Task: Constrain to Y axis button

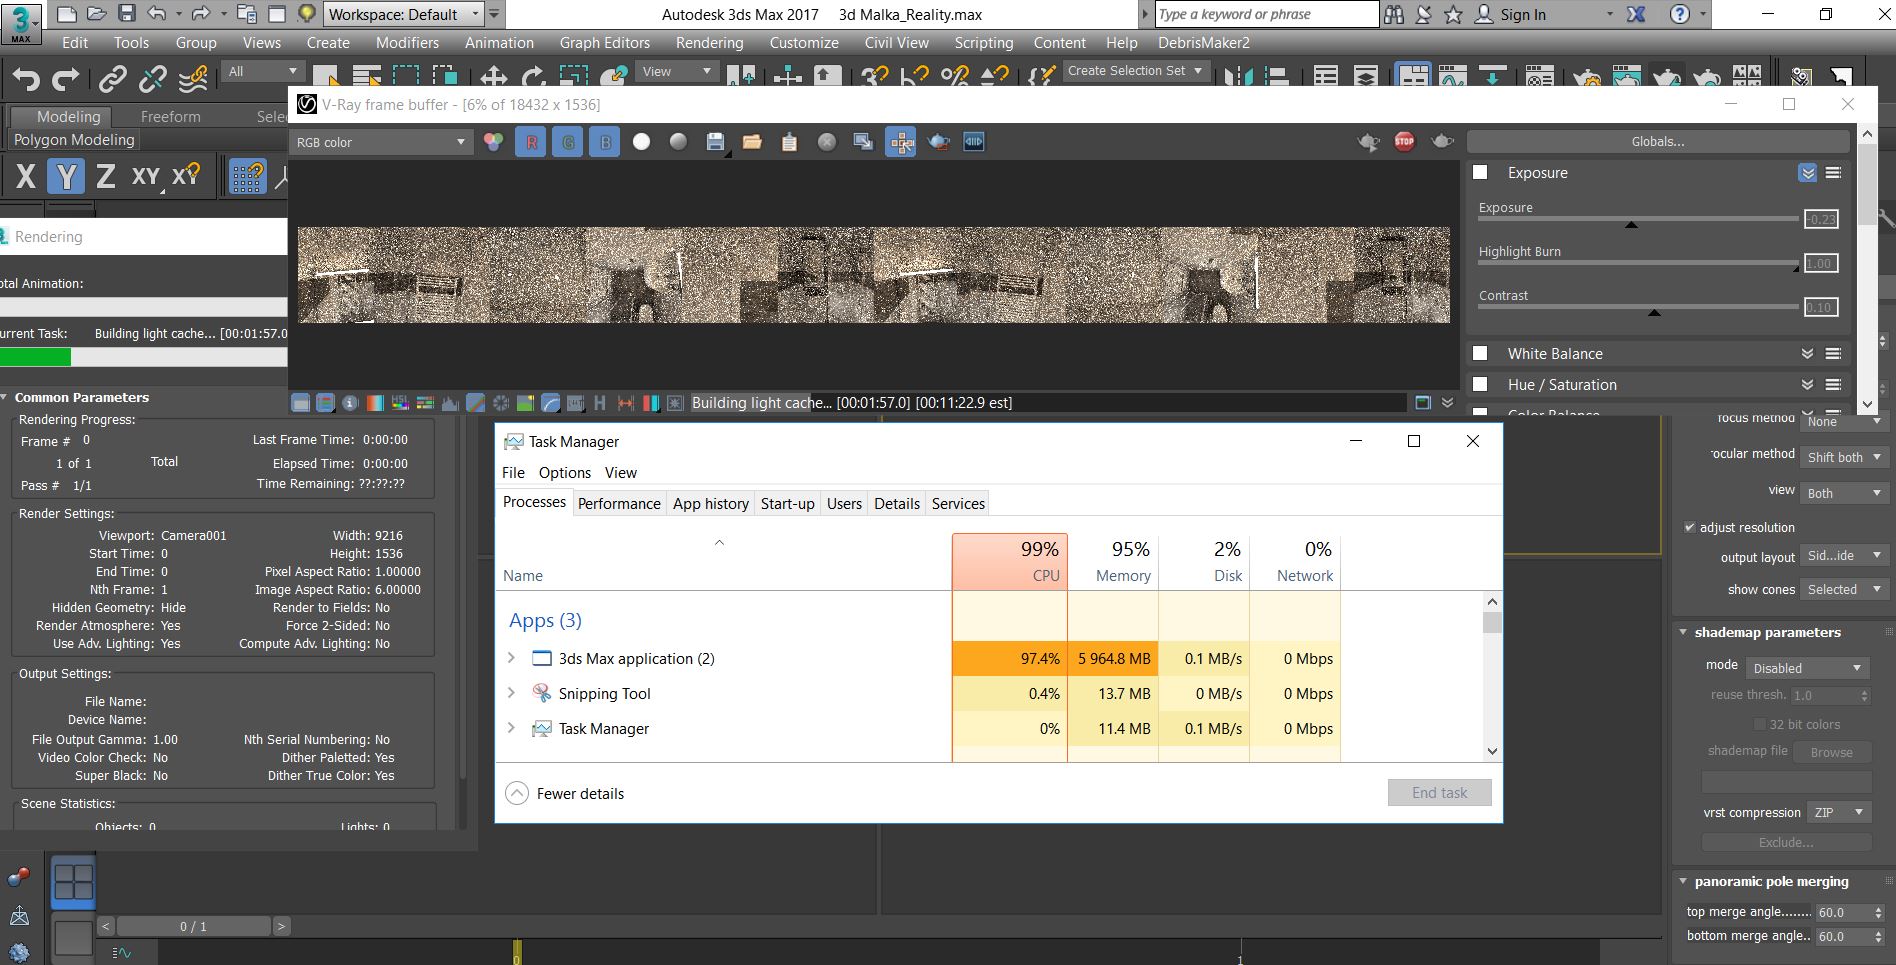Action: point(66,177)
